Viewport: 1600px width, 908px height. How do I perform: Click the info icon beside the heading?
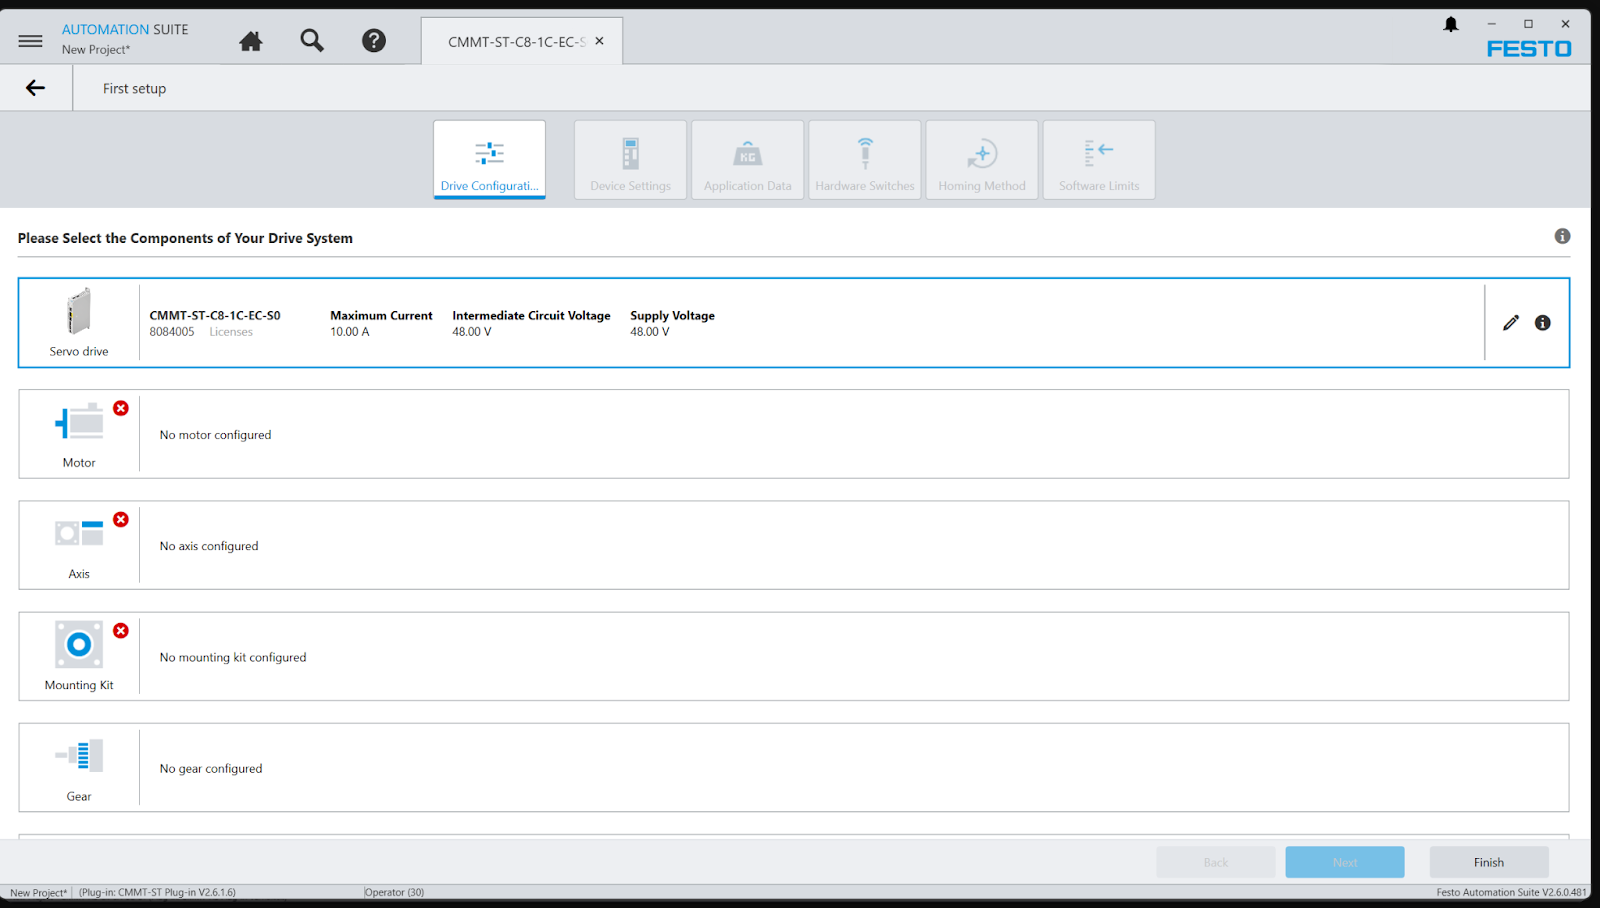pos(1562,236)
